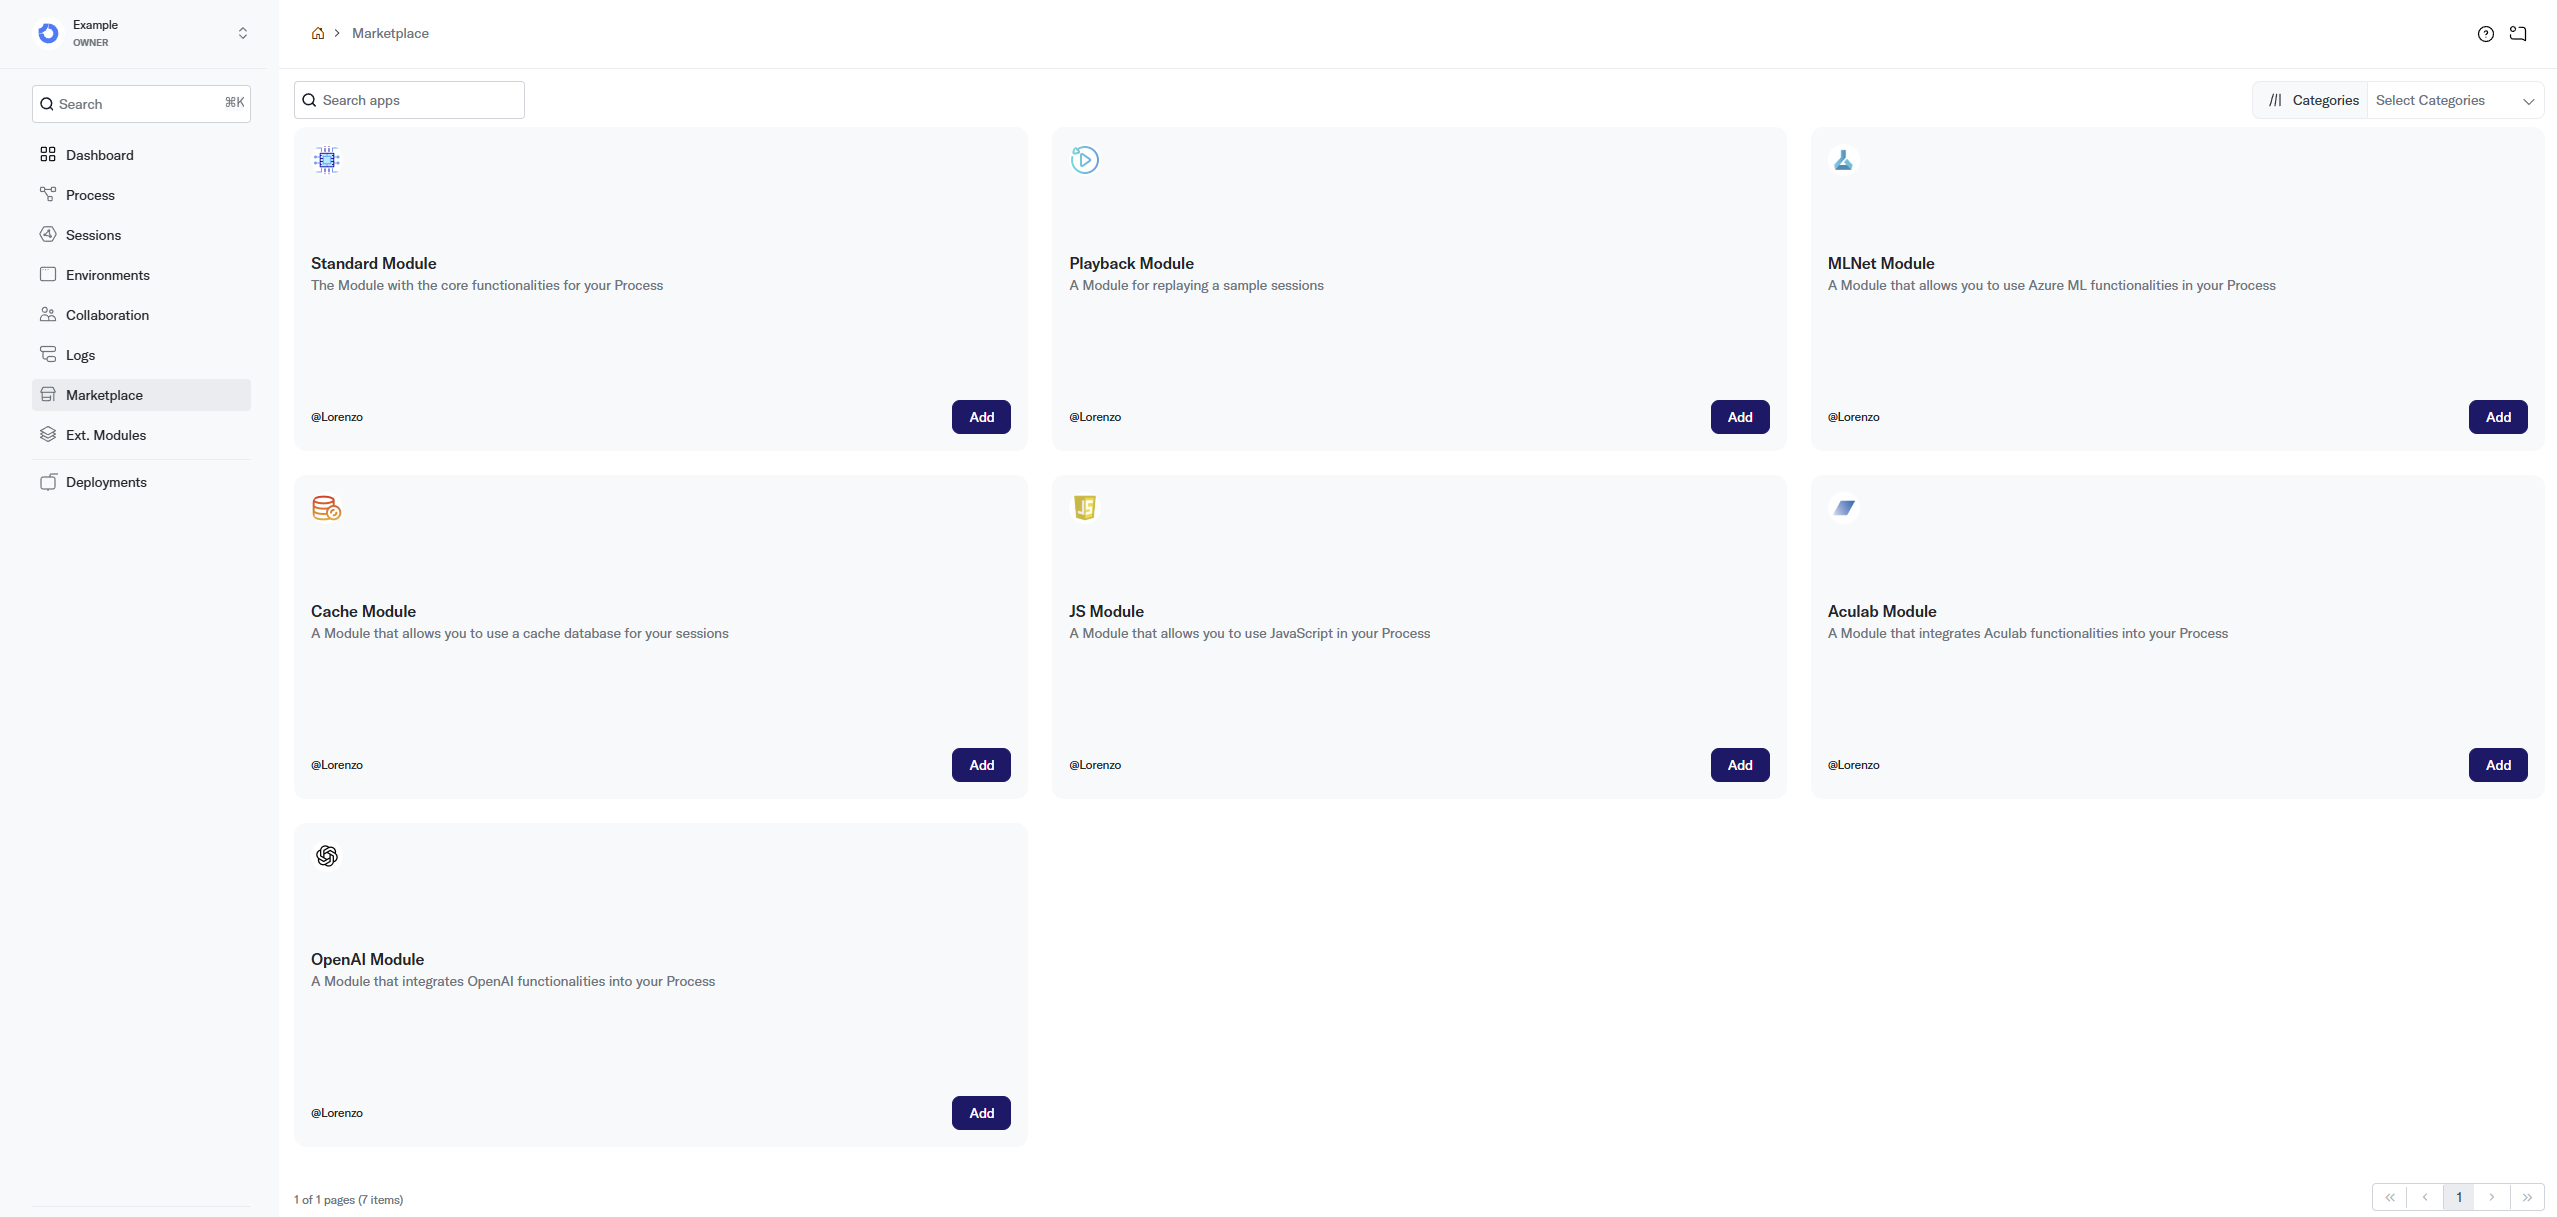Click the Dashboard grid icon in sidebar

48,154
